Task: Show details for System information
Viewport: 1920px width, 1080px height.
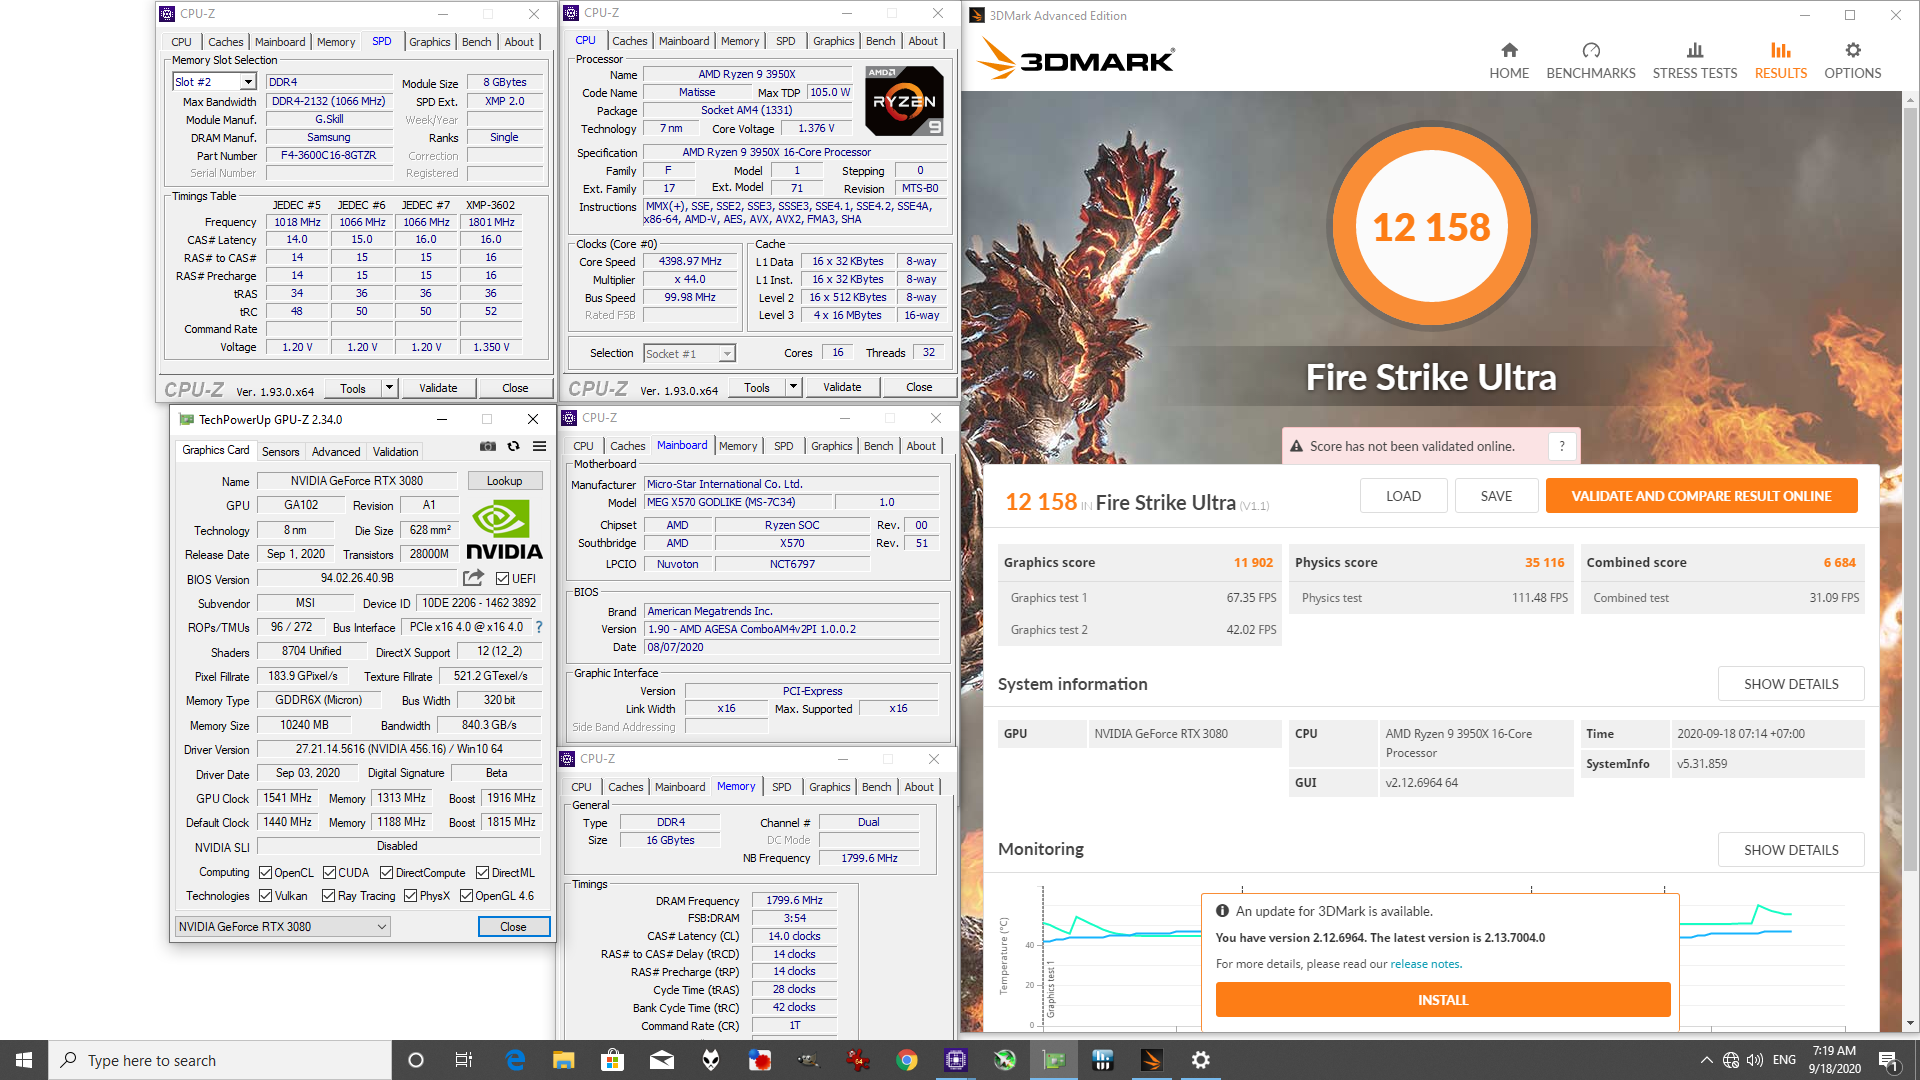Action: coord(1791,684)
